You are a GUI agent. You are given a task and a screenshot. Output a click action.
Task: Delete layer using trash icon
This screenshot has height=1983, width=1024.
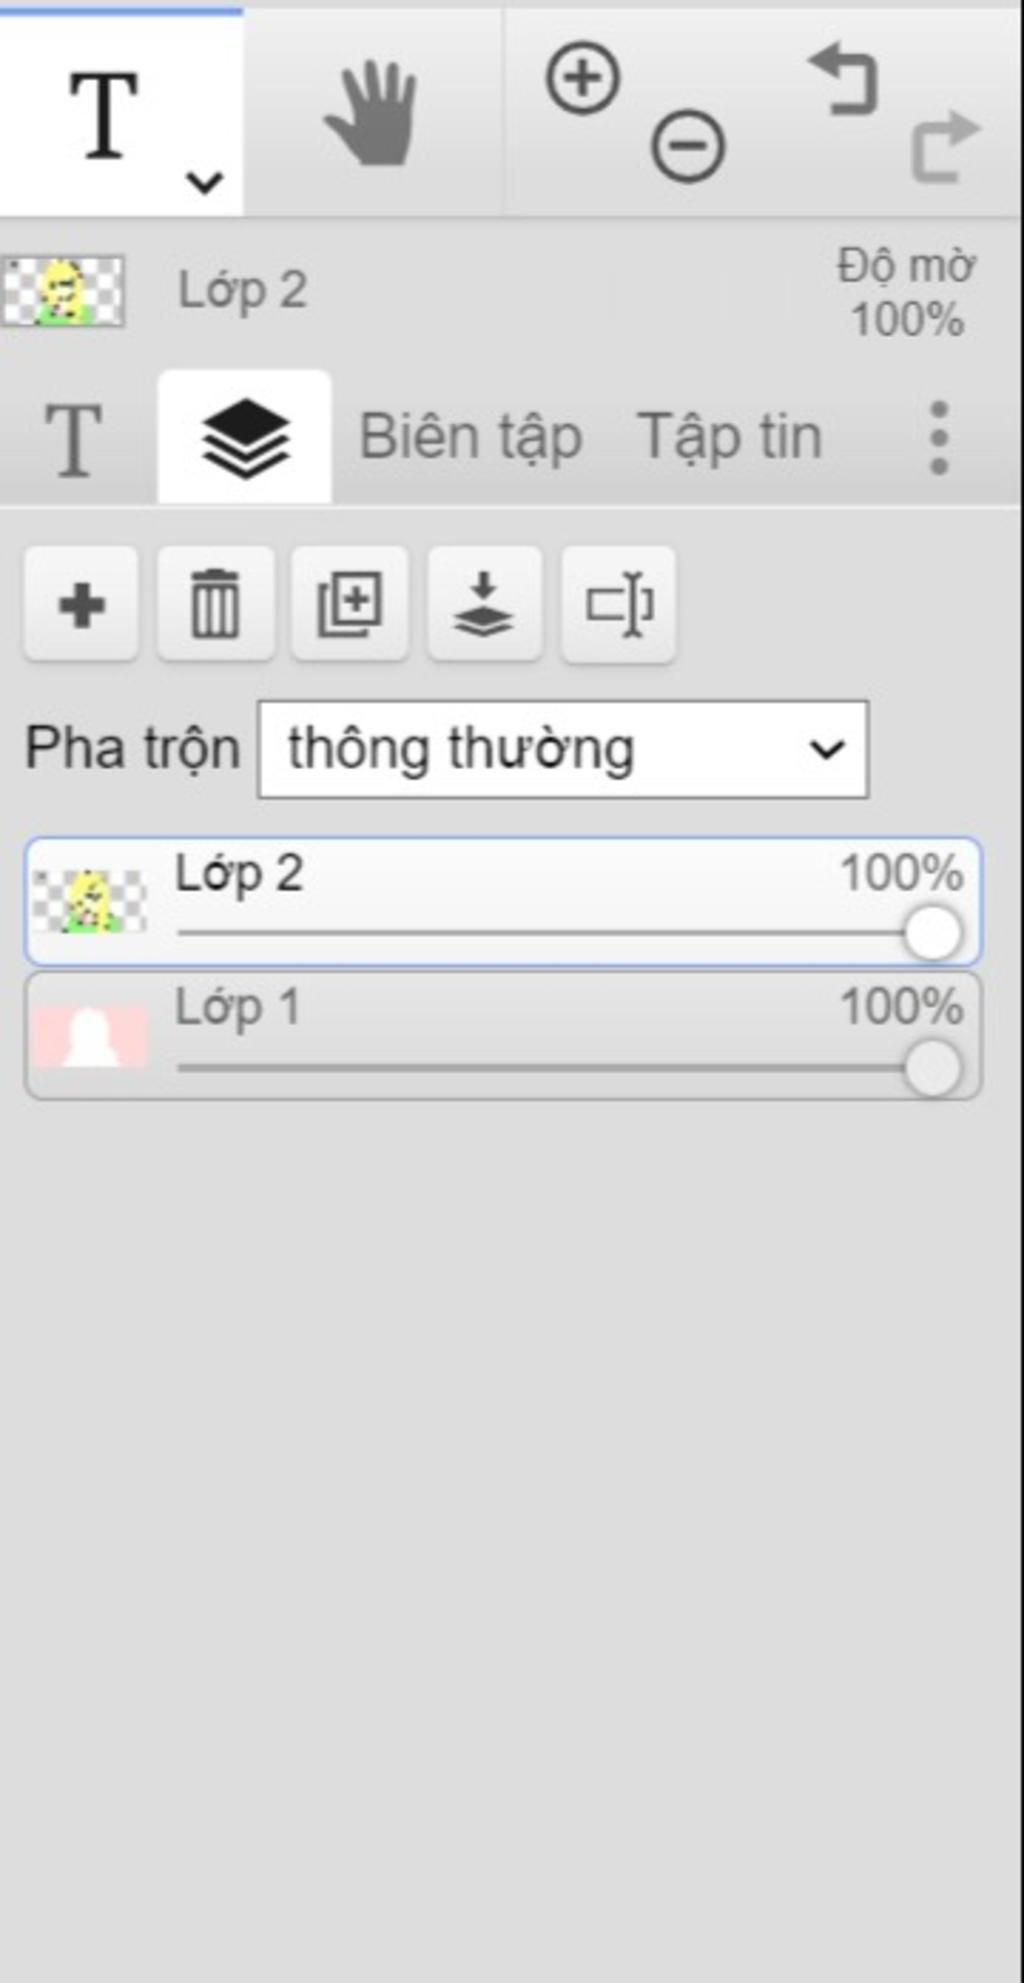tap(215, 604)
